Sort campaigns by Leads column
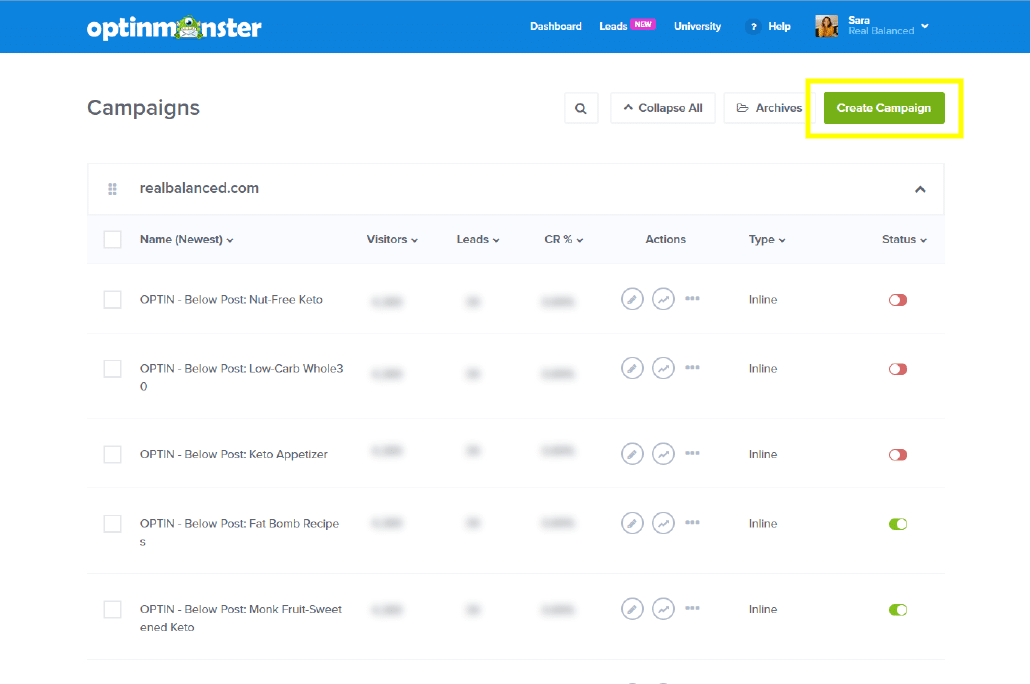1030x684 pixels. (x=478, y=240)
